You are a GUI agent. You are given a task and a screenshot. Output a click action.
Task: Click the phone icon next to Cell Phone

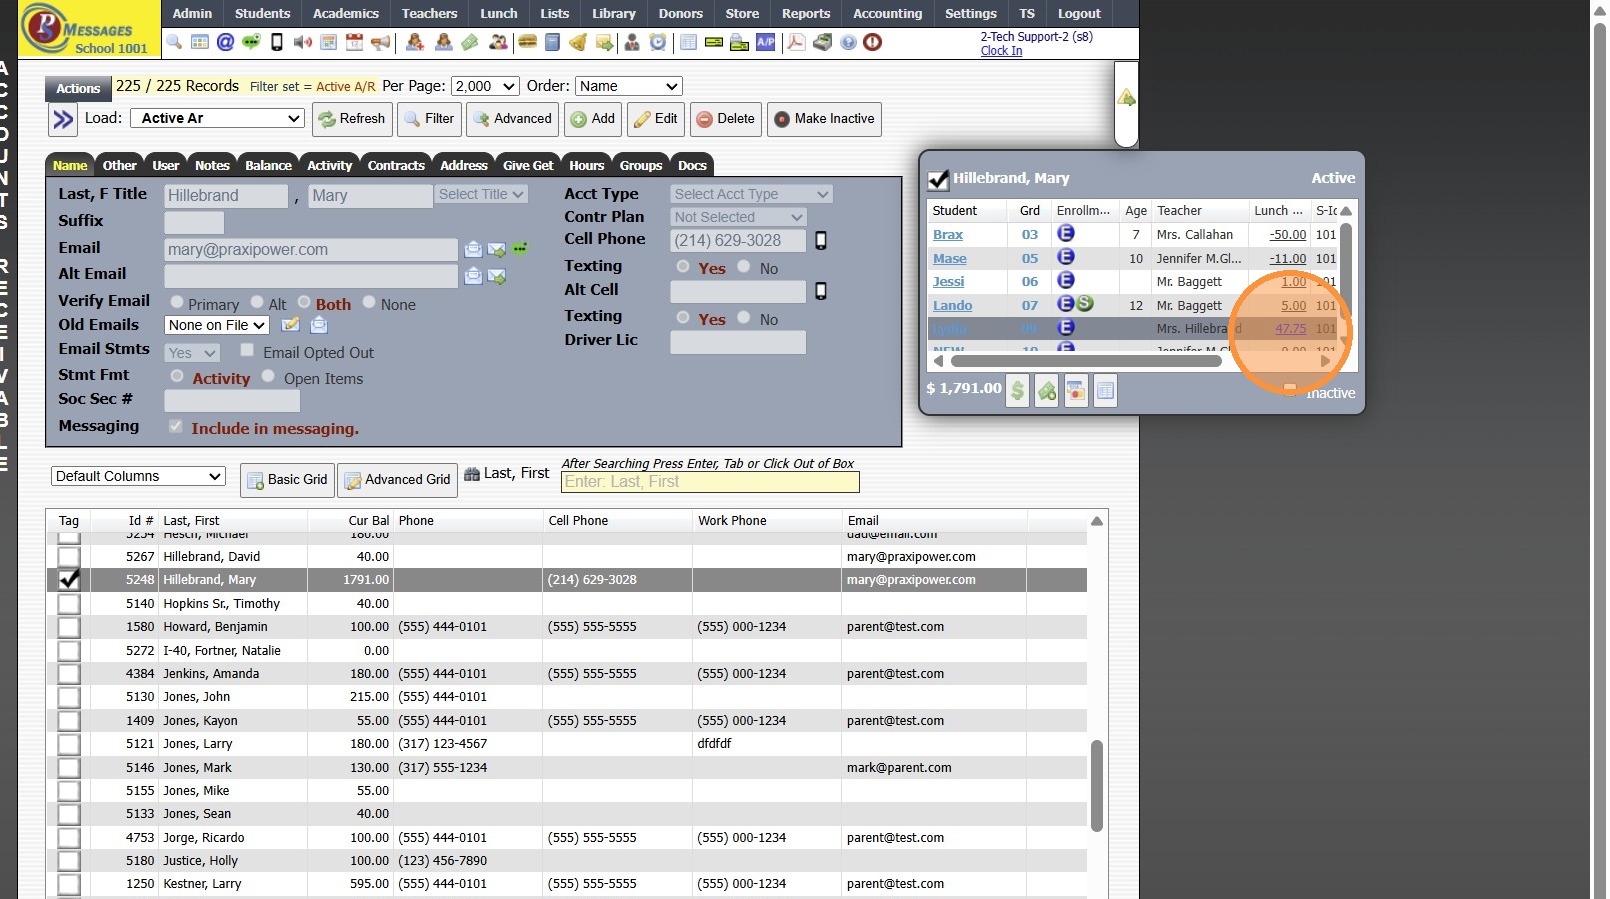tap(821, 240)
